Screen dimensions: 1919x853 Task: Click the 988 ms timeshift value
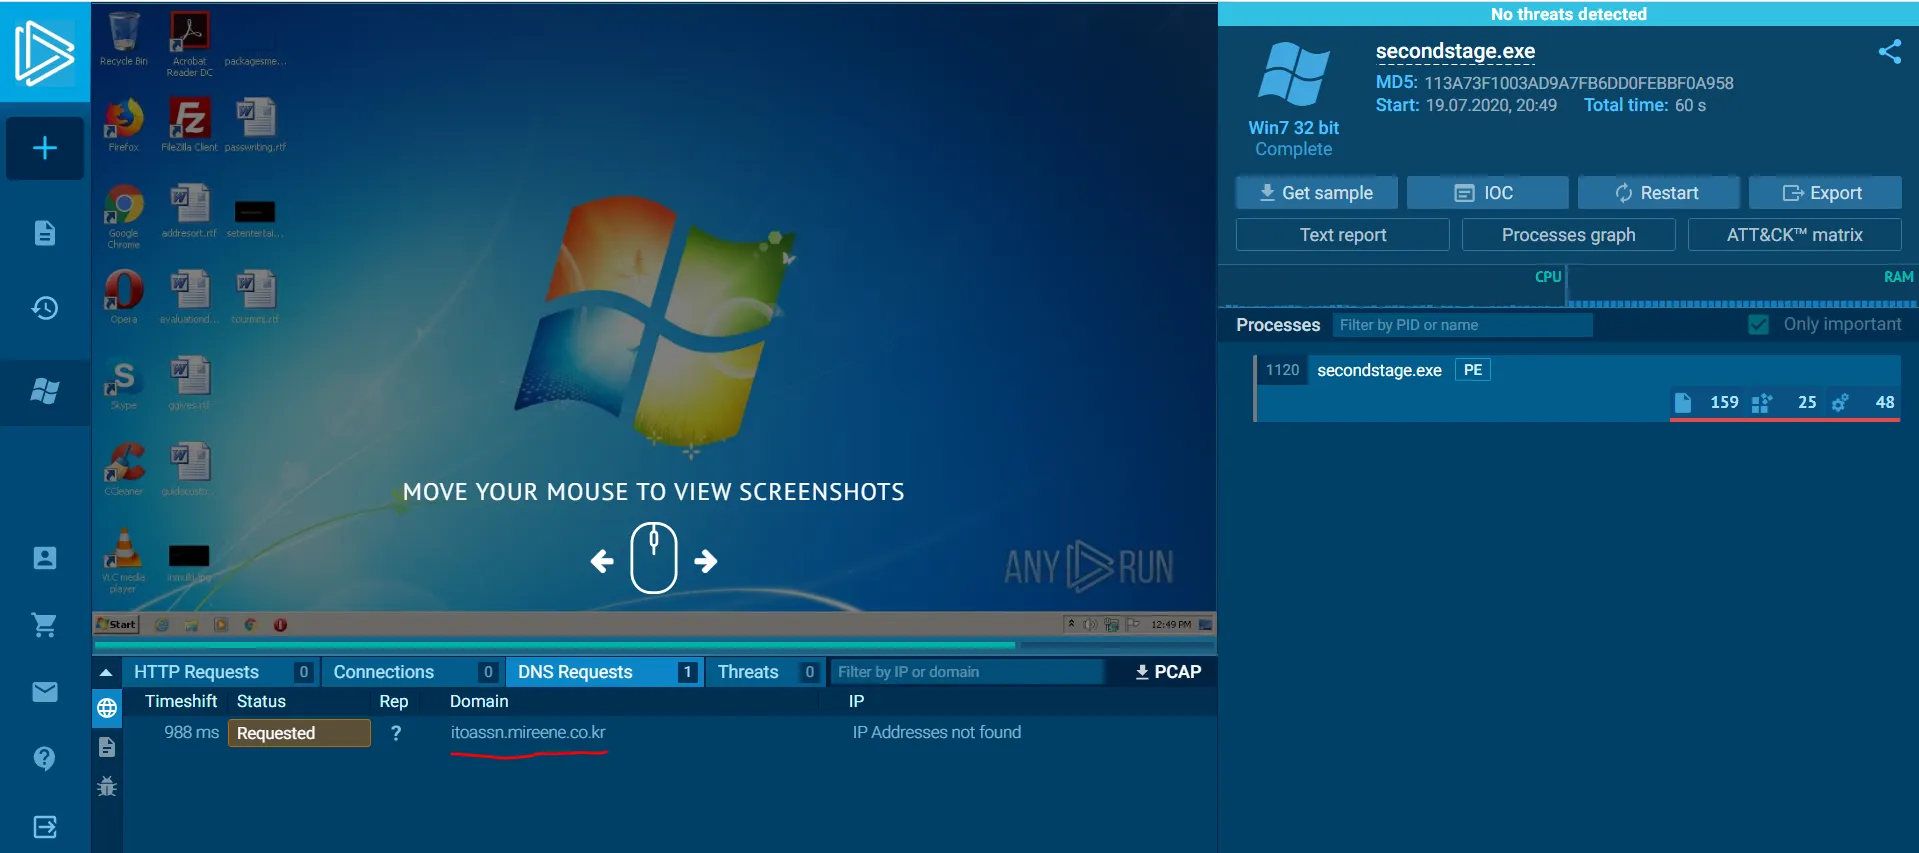(191, 733)
